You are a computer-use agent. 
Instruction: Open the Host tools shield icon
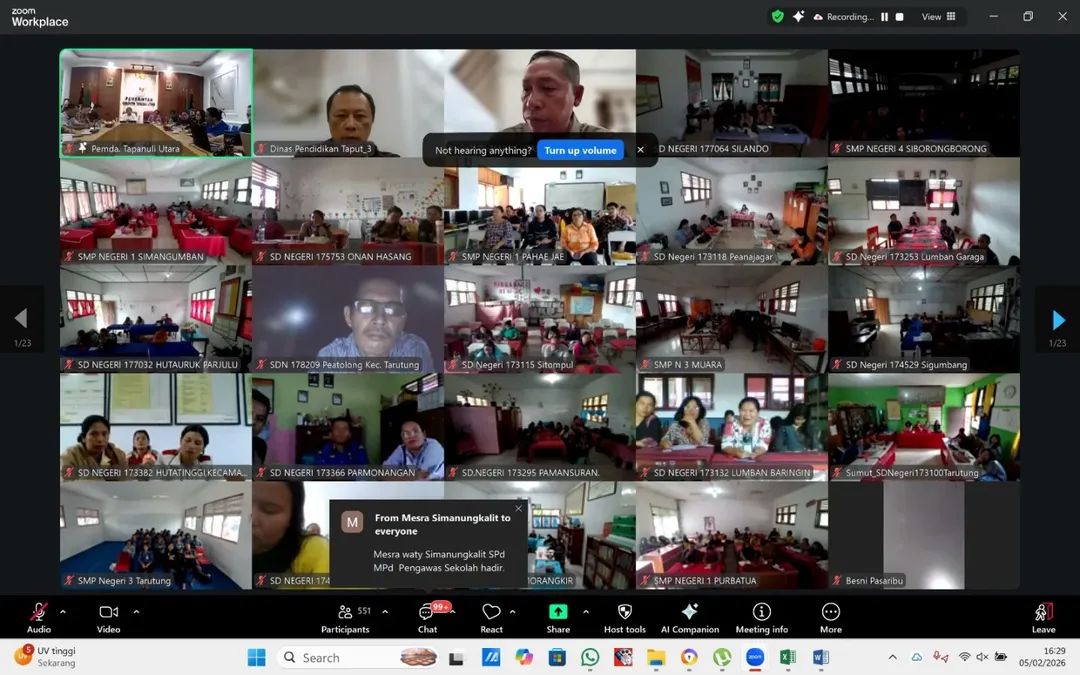(x=625, y=612)
